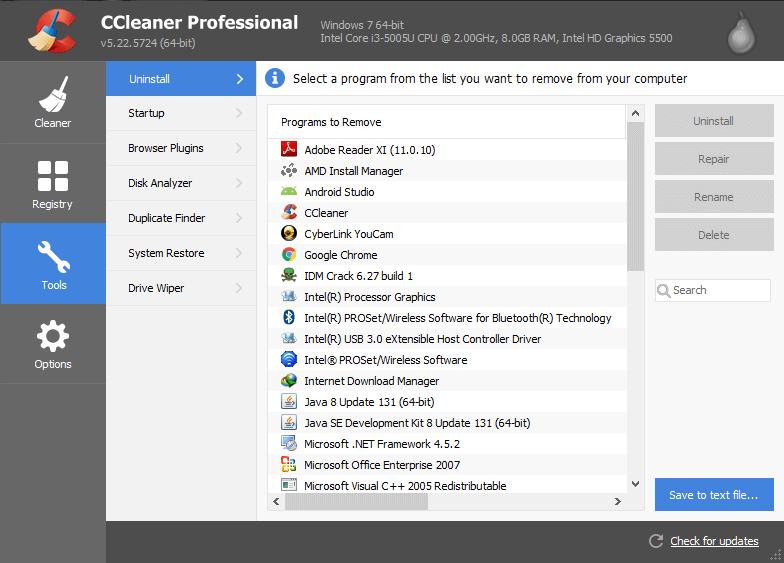Click into the Search input field
784x563 pixels.
[x=712, y=290]
